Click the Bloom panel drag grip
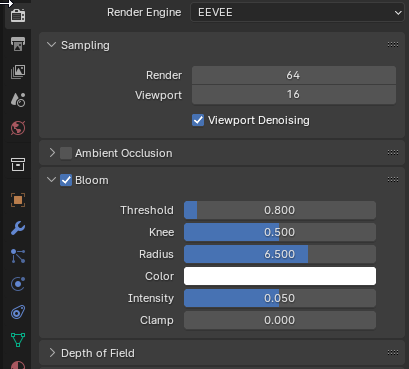409x369 pixels. click(393, 180)
